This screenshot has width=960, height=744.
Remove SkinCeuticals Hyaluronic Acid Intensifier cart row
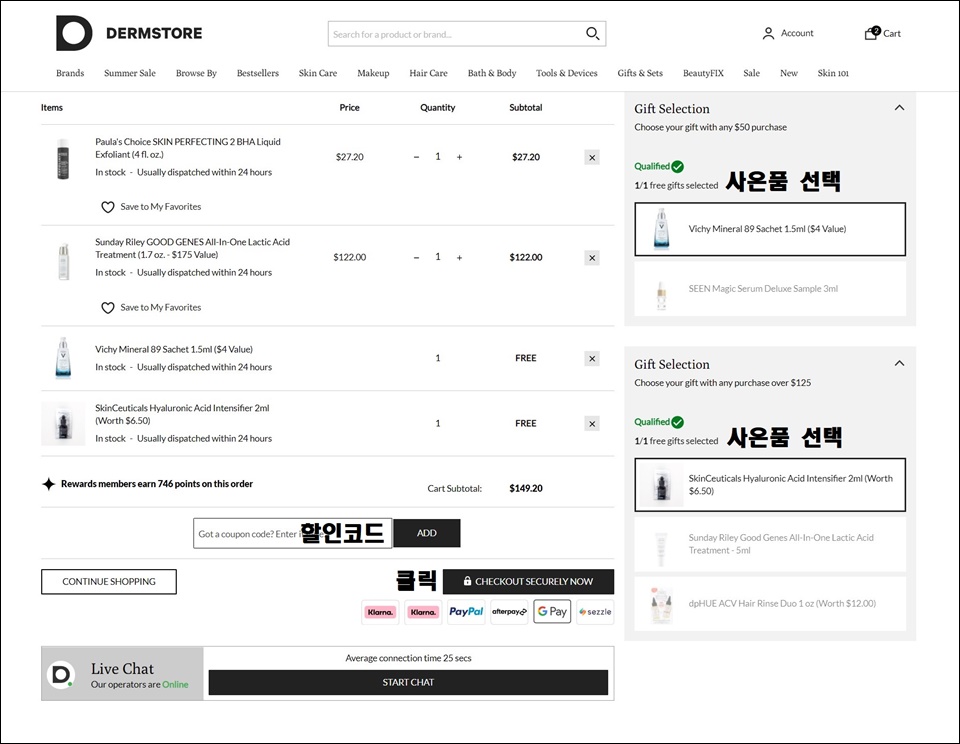click(x=592, y=424)
